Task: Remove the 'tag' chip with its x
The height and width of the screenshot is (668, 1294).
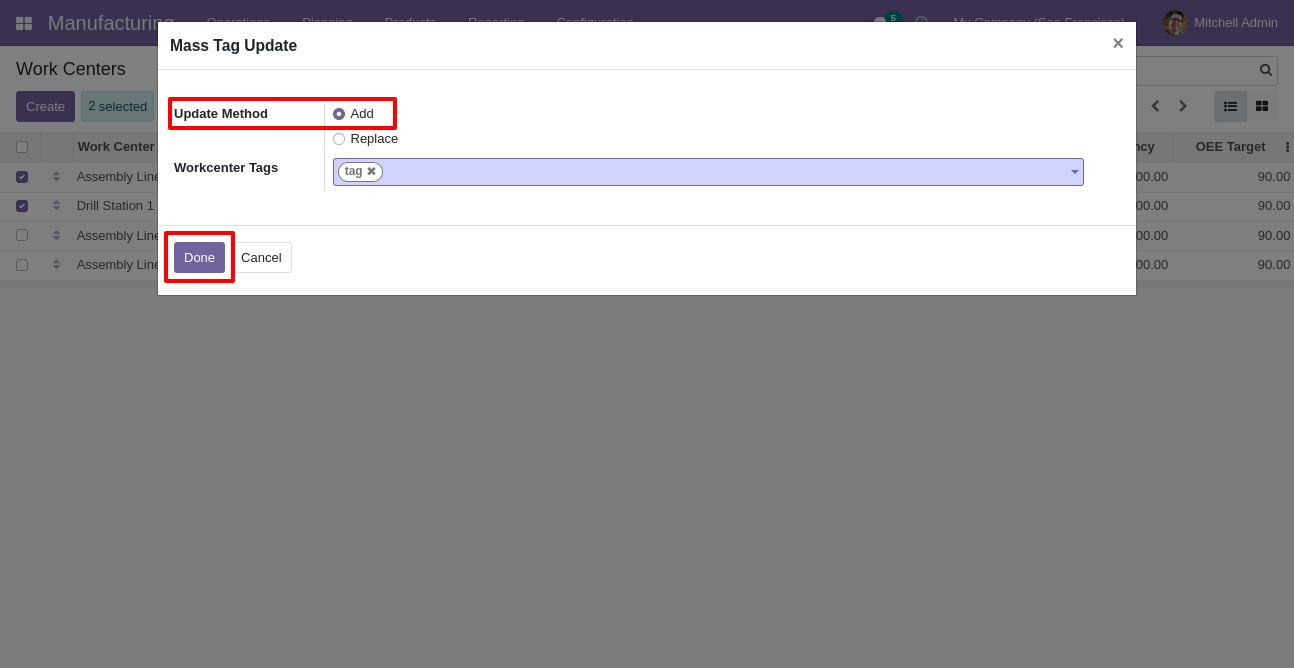Action: [371, 172]
